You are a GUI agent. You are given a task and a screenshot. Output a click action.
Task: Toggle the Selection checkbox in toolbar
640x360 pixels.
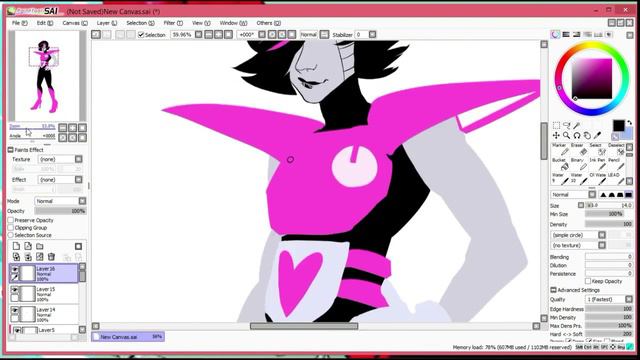point(141,35)
